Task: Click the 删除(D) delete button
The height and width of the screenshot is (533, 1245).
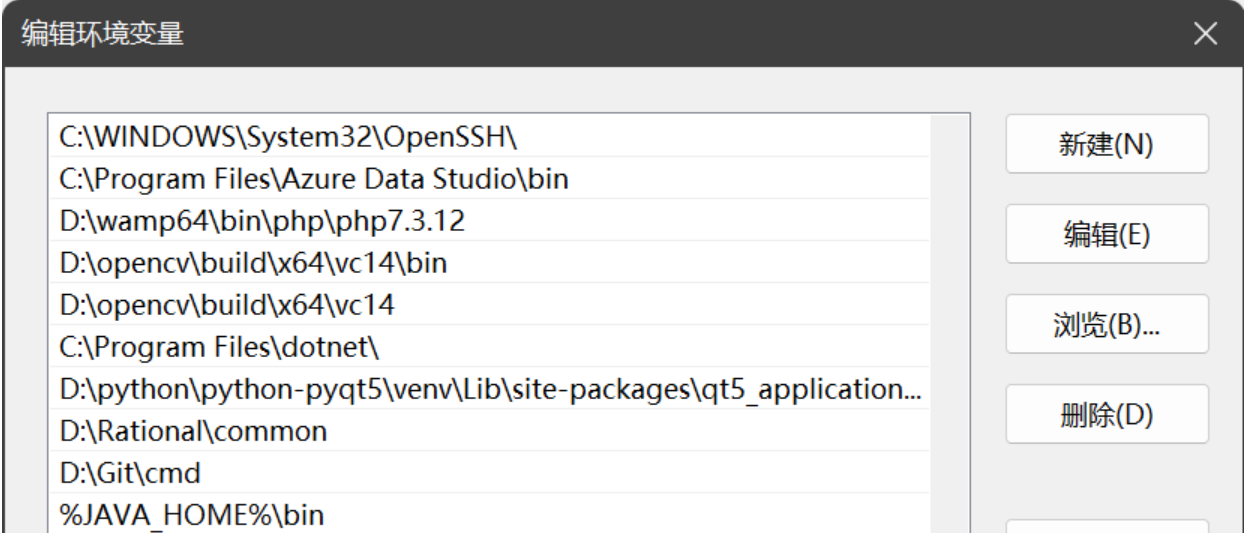Action: [x=1106, y=414]
